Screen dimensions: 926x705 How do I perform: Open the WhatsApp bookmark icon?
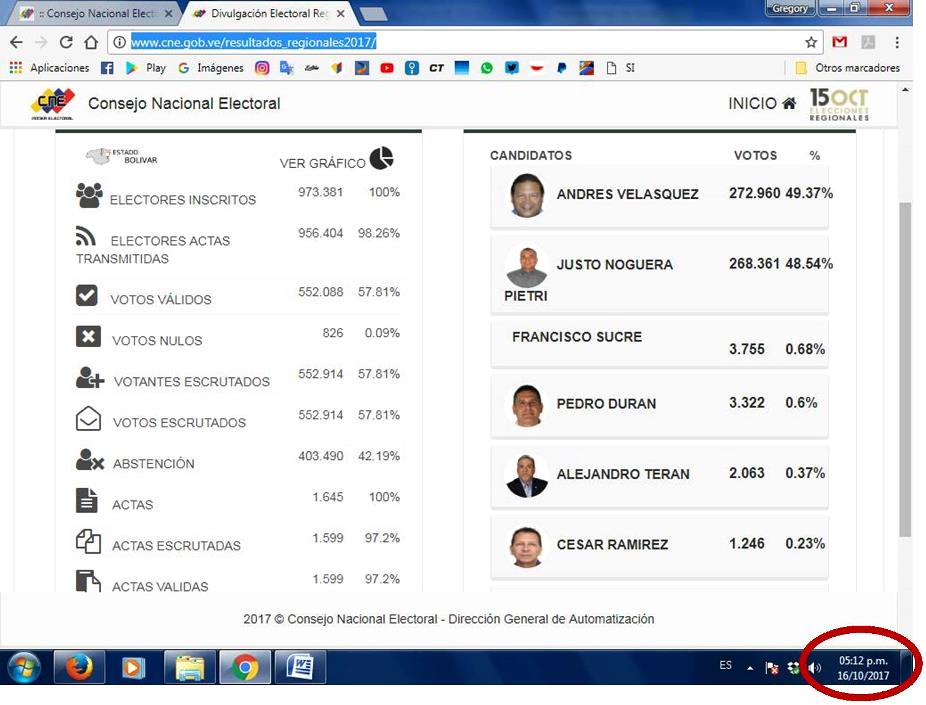[x=487, y=68]
